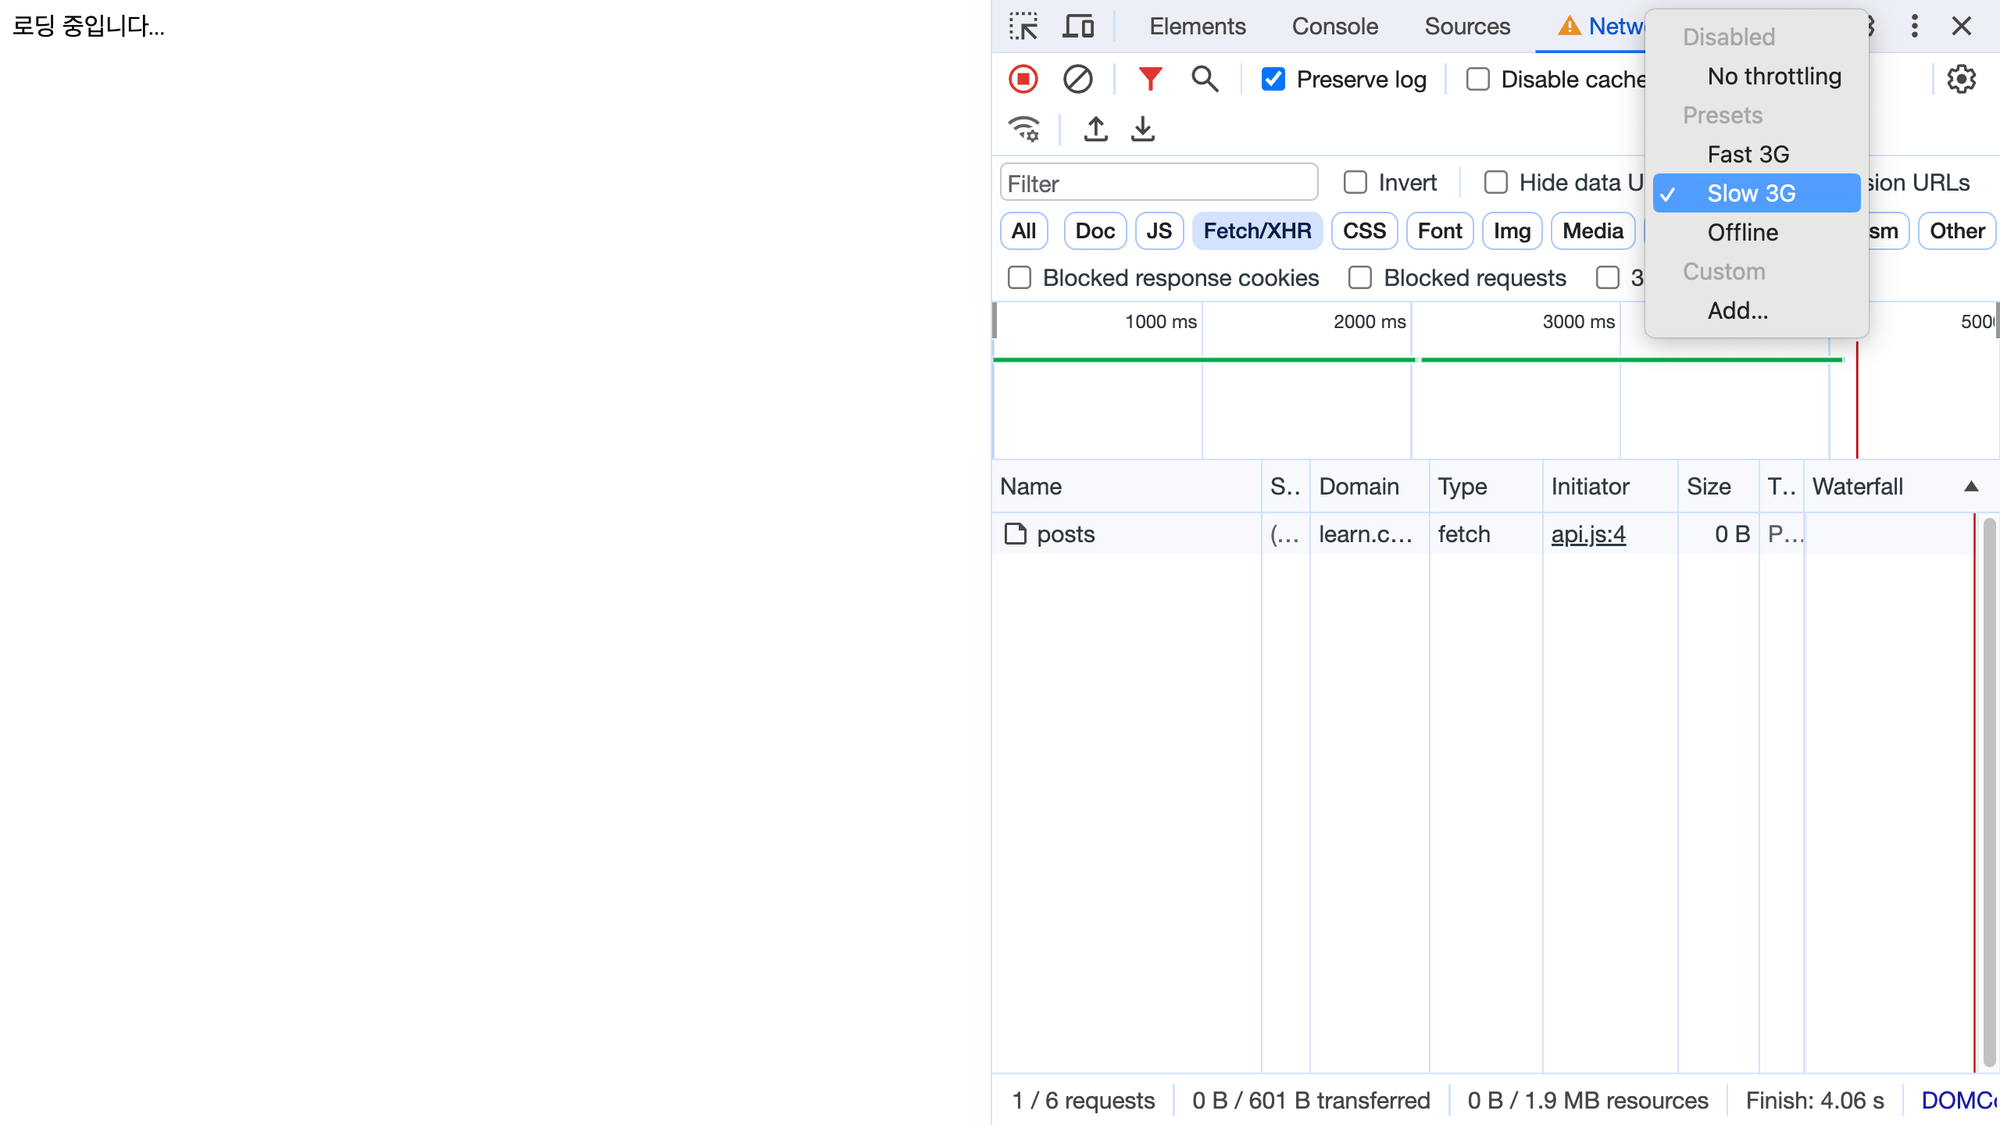
Task: Click the red filter funnel icon
Action: point(1150,79)
